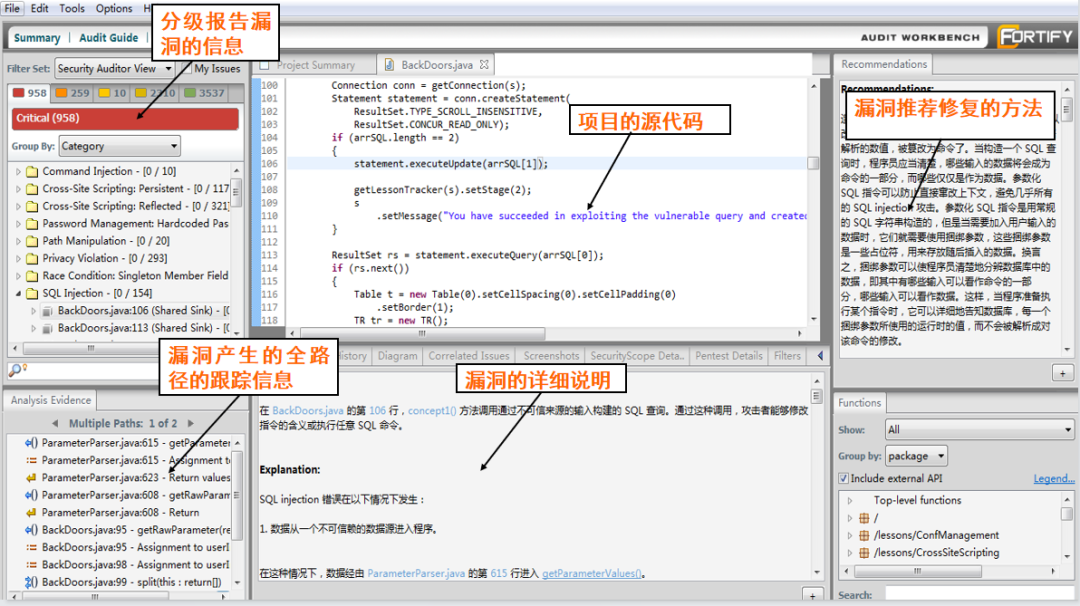Close the BackDoors.java editor tab
Screen dimensions: 1080x606
pyautogui.click(x=485, y=65)
